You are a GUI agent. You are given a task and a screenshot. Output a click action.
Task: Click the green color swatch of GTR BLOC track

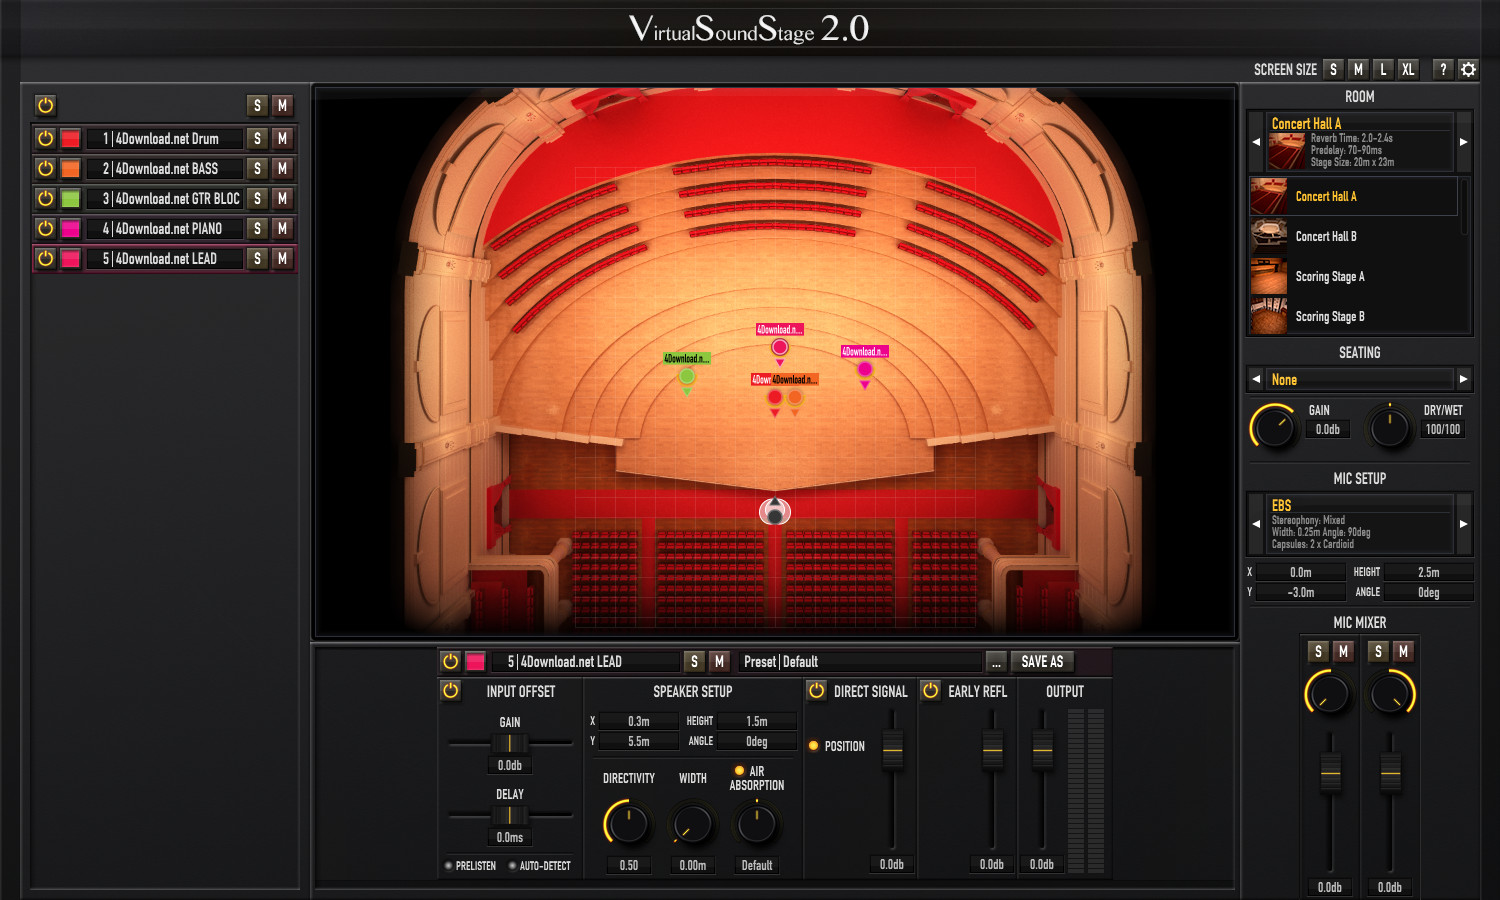click(x=70, y=198)
